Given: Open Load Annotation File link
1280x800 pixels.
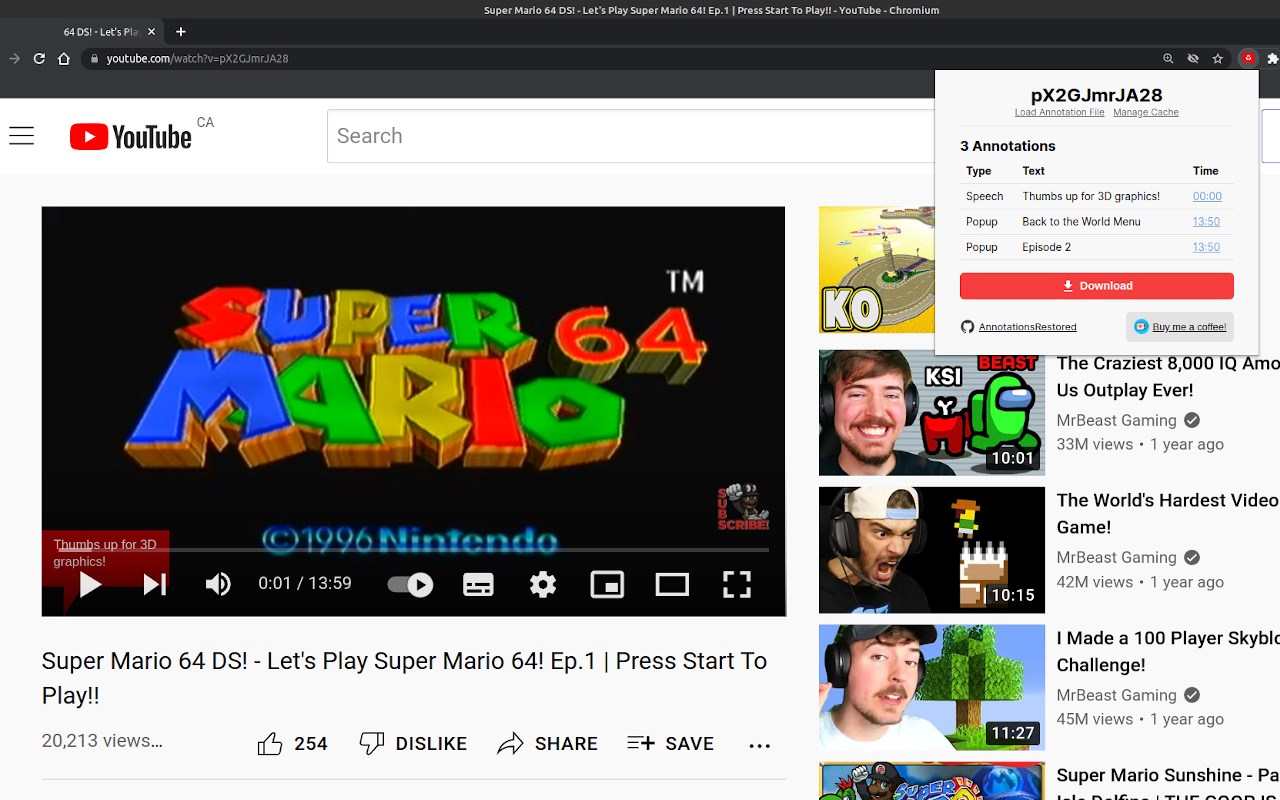Looking at the screenshot, I should (x=1059, y=112).
